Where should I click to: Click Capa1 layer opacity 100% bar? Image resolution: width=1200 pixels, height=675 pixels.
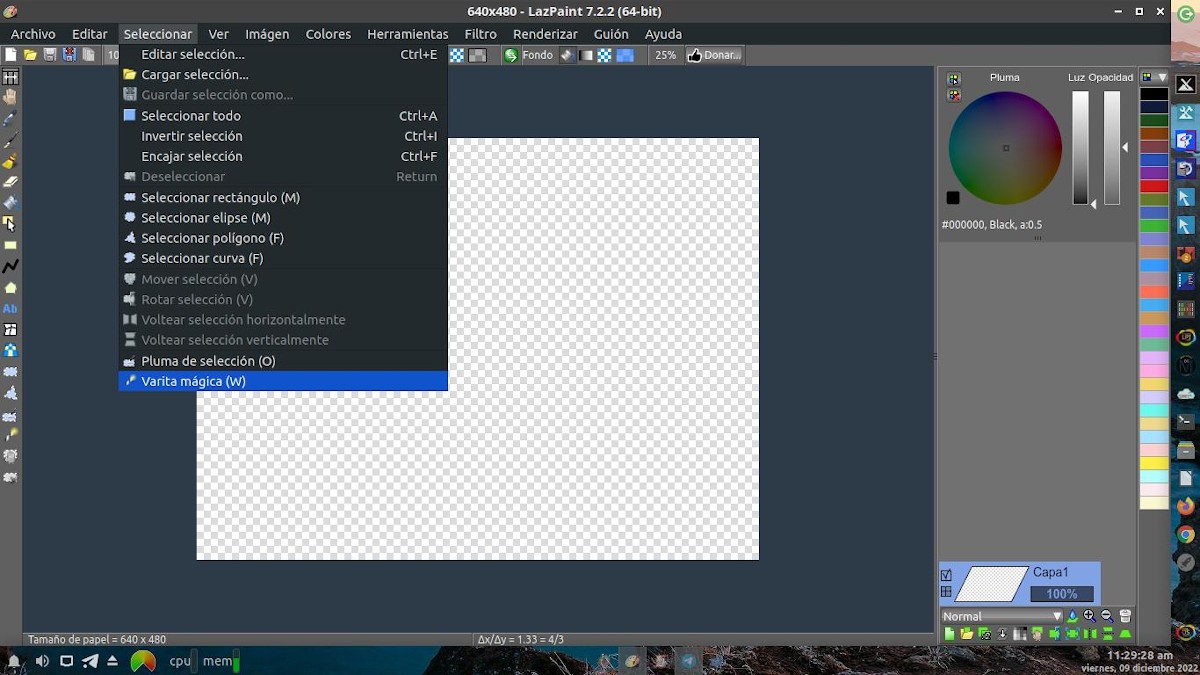[1062, 594]
